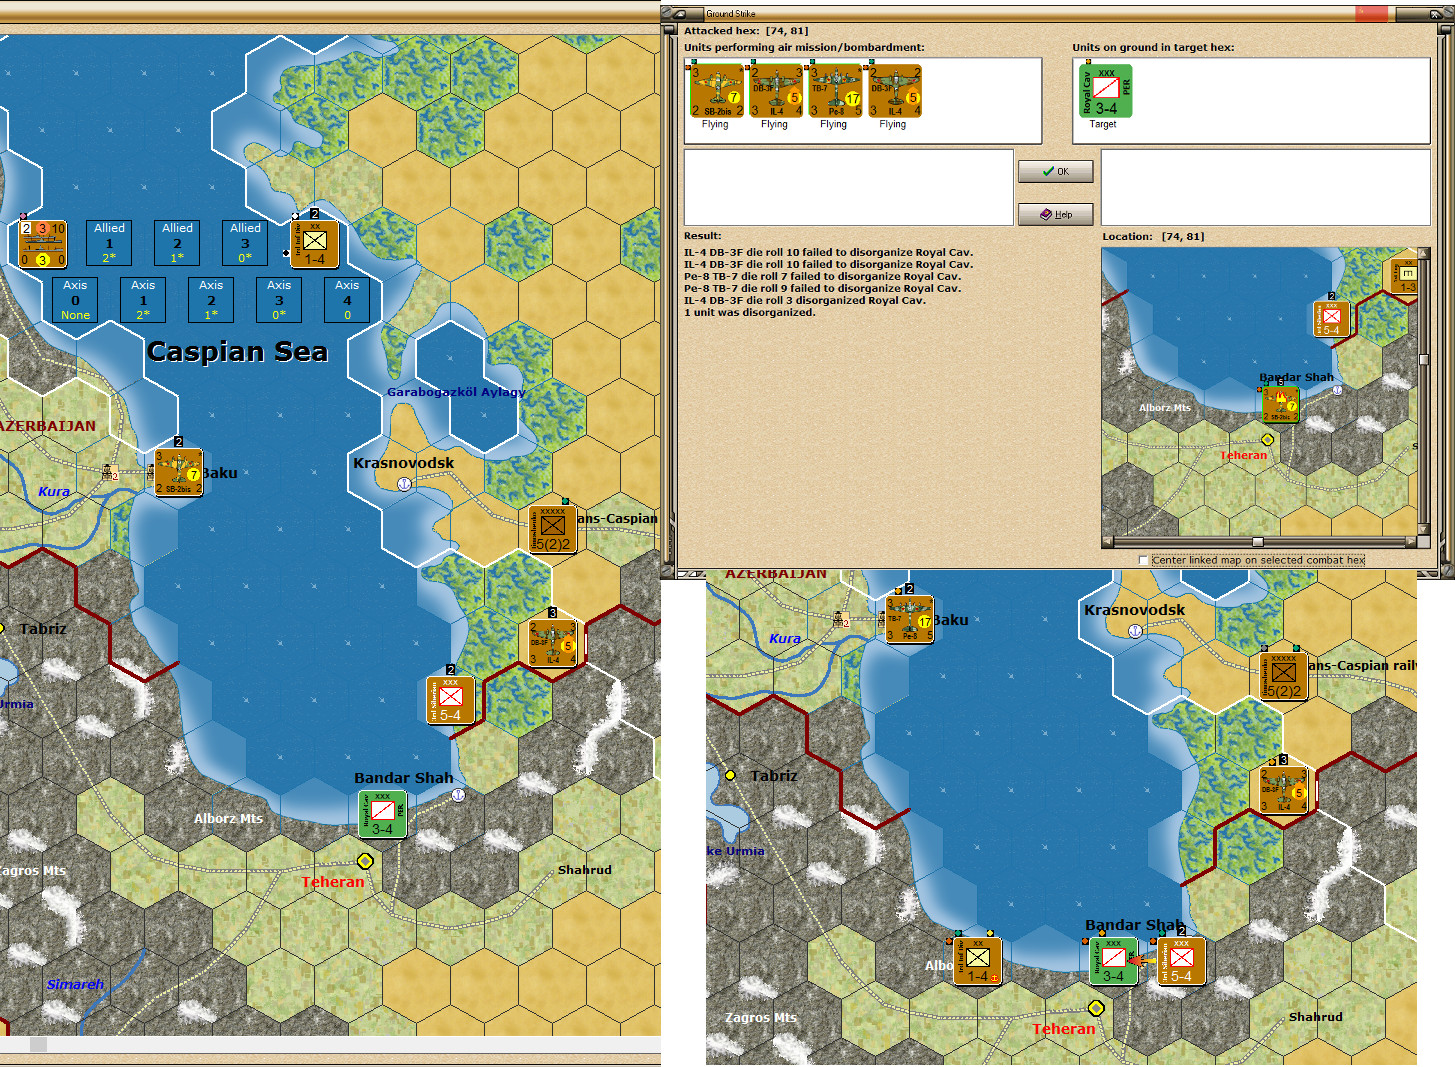Select attacking SB-2bis counter in dialog mini-map
Viewport: 1455px width, 1067px height.
[x=1280, y=404]
